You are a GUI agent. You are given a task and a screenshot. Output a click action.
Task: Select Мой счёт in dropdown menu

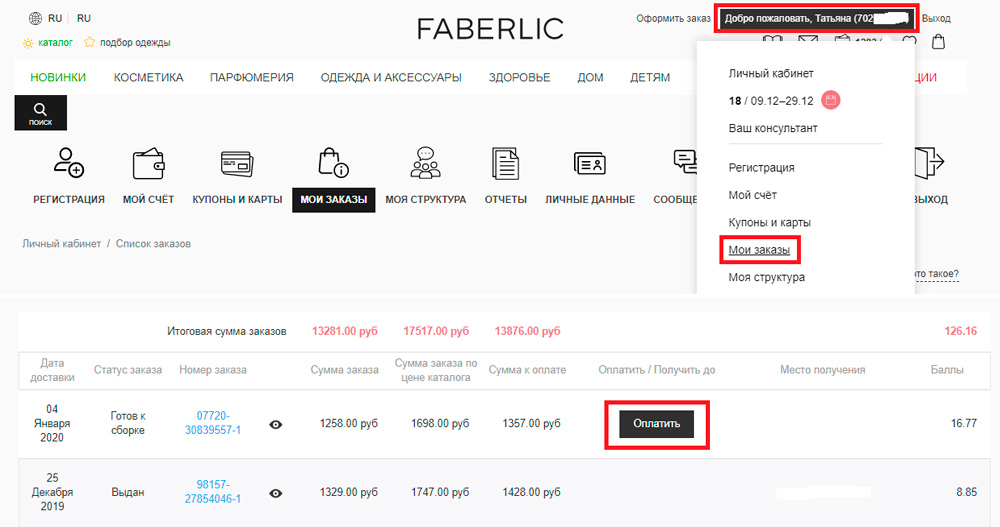point(753,195)
